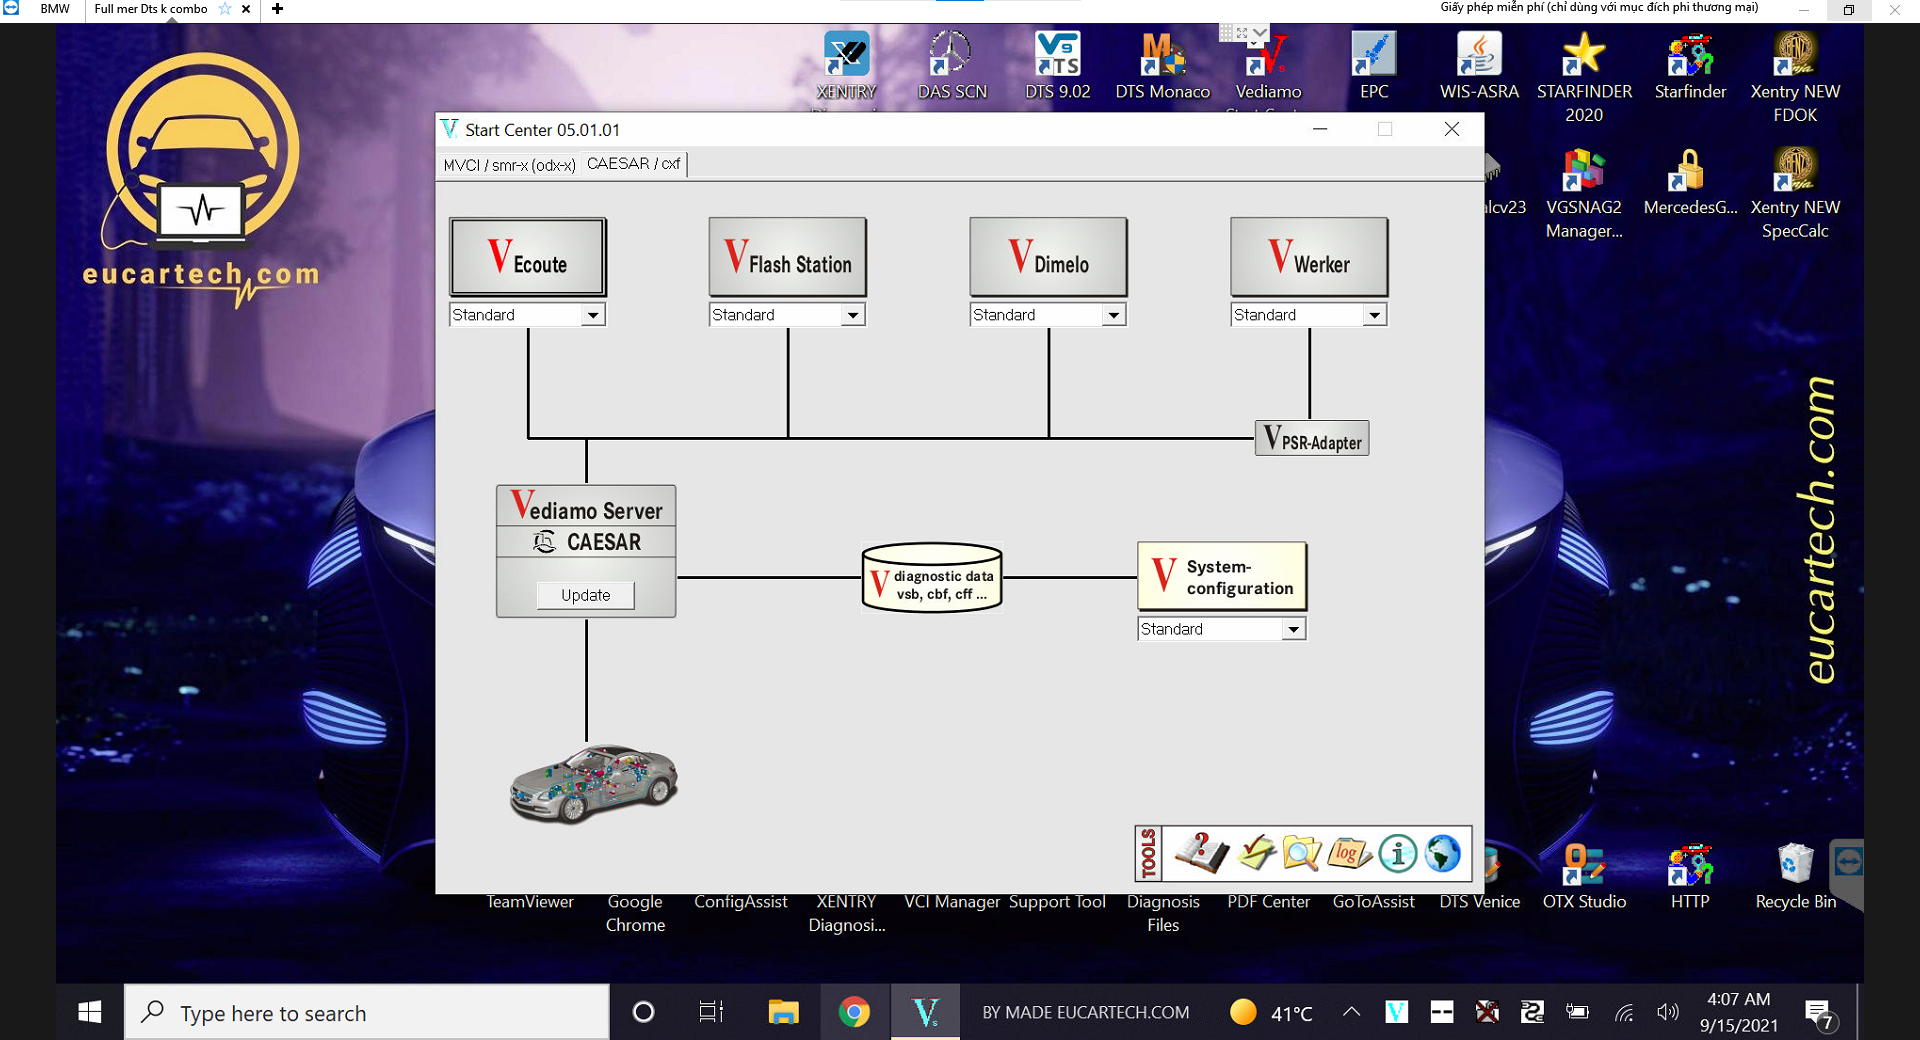The width and height of the screenshot is (1920, 1040).
Task: Open the info tool icon
Action: [1397, 853]
